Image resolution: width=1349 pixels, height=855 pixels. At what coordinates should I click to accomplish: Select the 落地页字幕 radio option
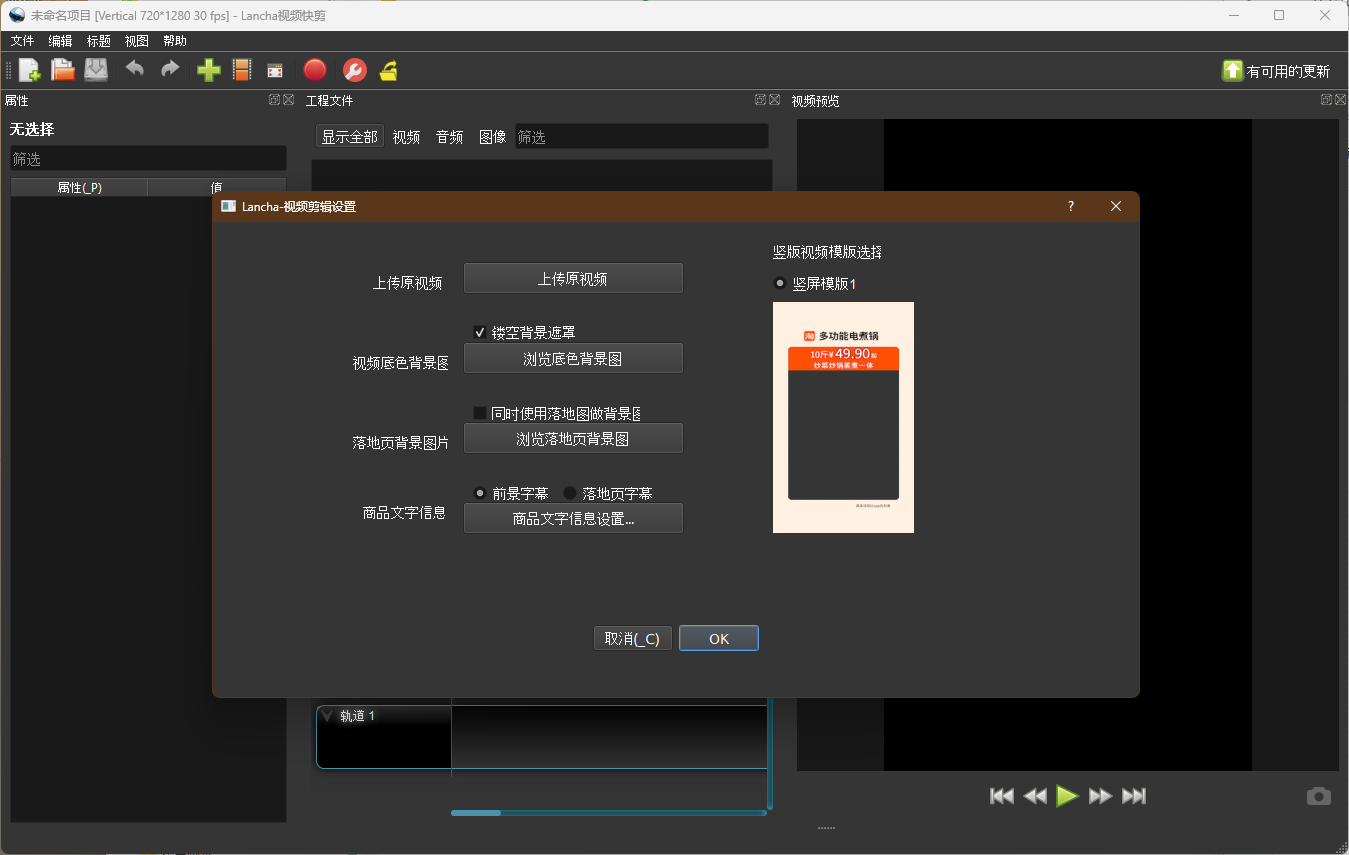tap(570, 493)
